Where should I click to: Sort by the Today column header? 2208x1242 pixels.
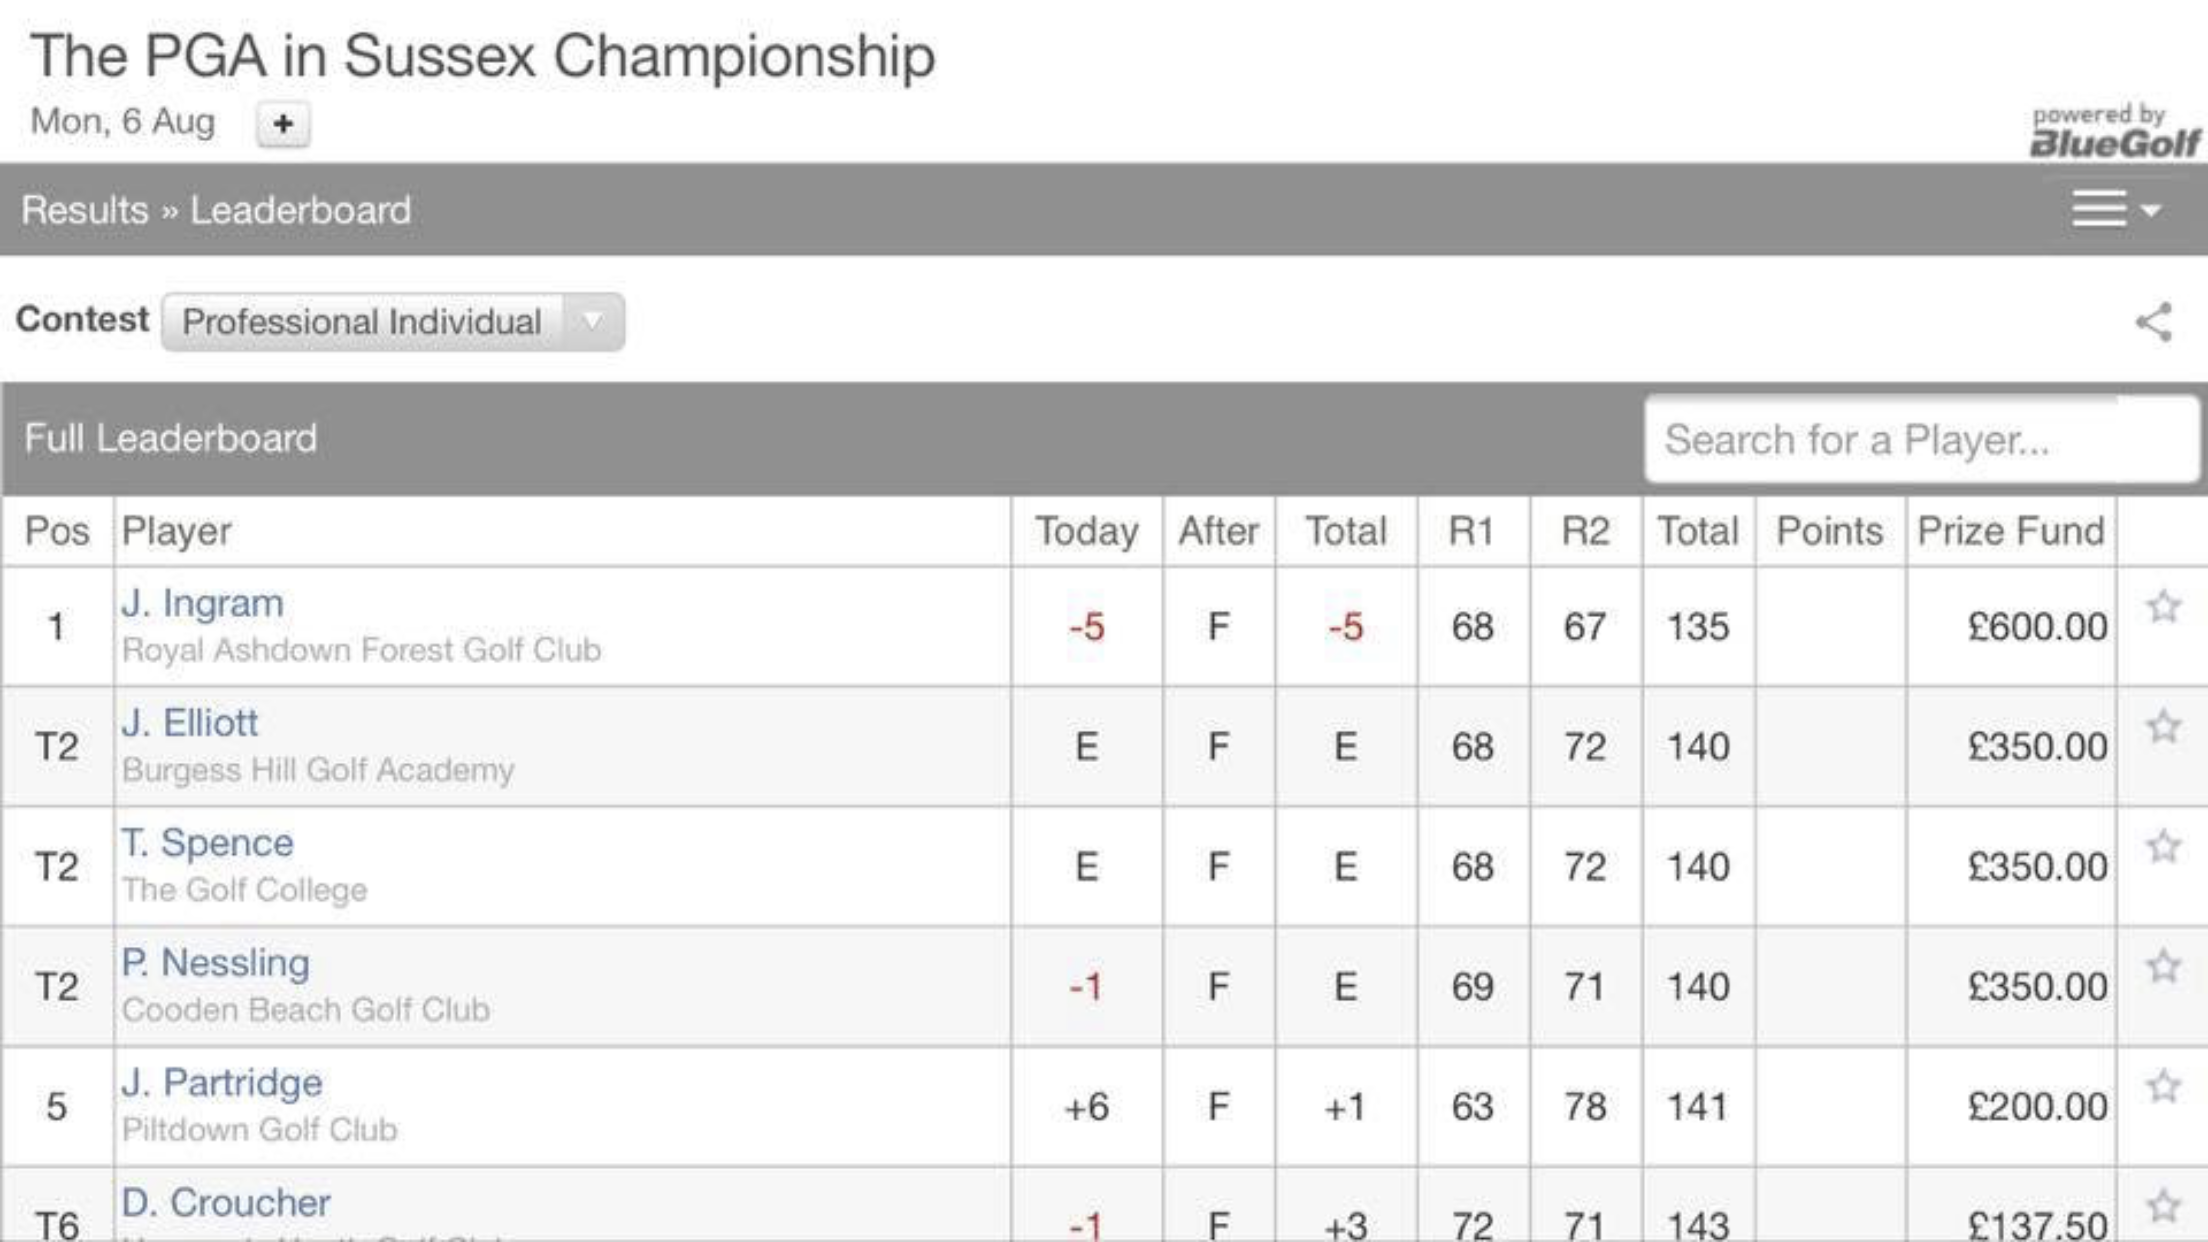[x=1087, y=531]
